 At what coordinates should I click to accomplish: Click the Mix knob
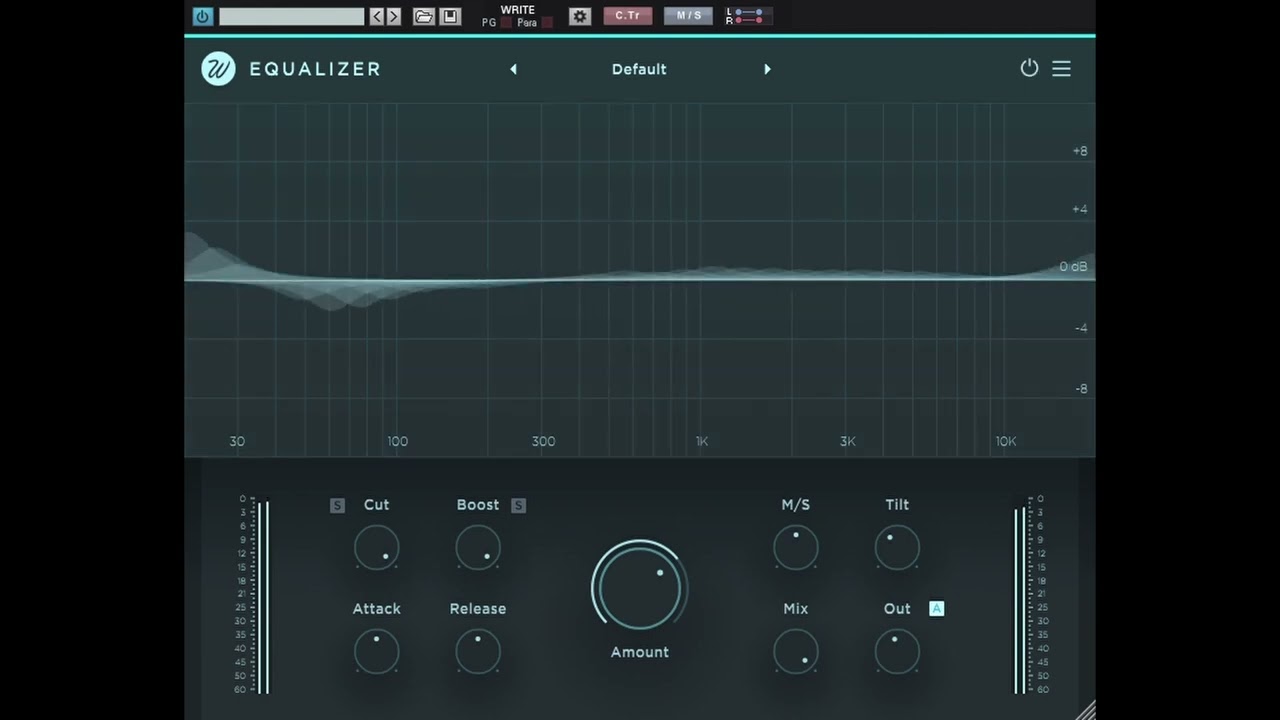click(796, 651)
